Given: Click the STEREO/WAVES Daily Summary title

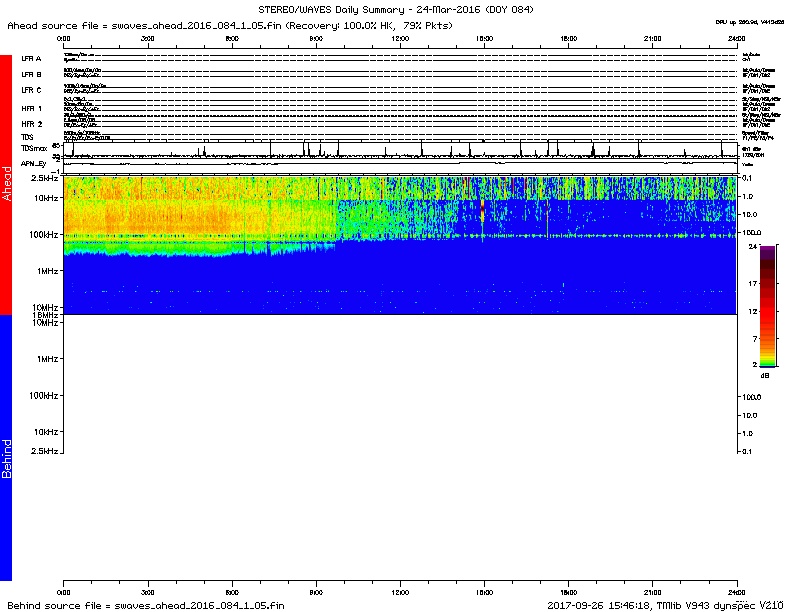Looking at the screenshot, I should pos(396,9).
